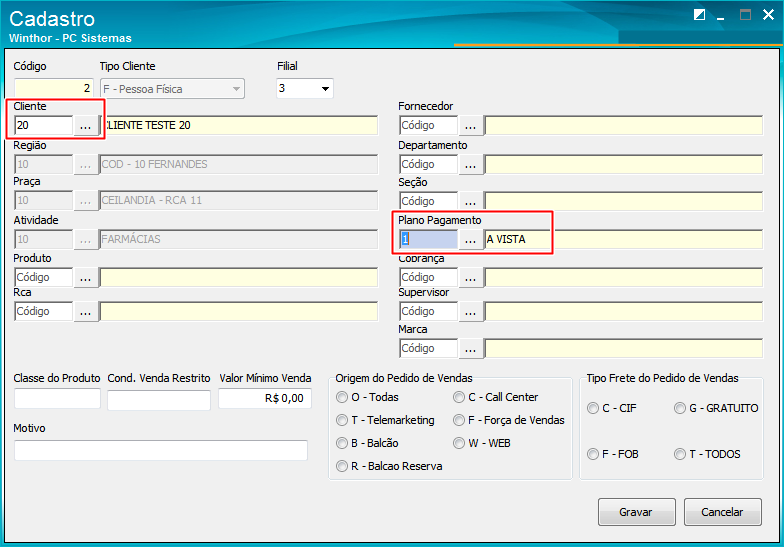The width and height of the screenshot is (784, 547).
Task: Open Plano Pagamento lookup ellipsis button
Action: pyautogui.click(x=470, y=240)
